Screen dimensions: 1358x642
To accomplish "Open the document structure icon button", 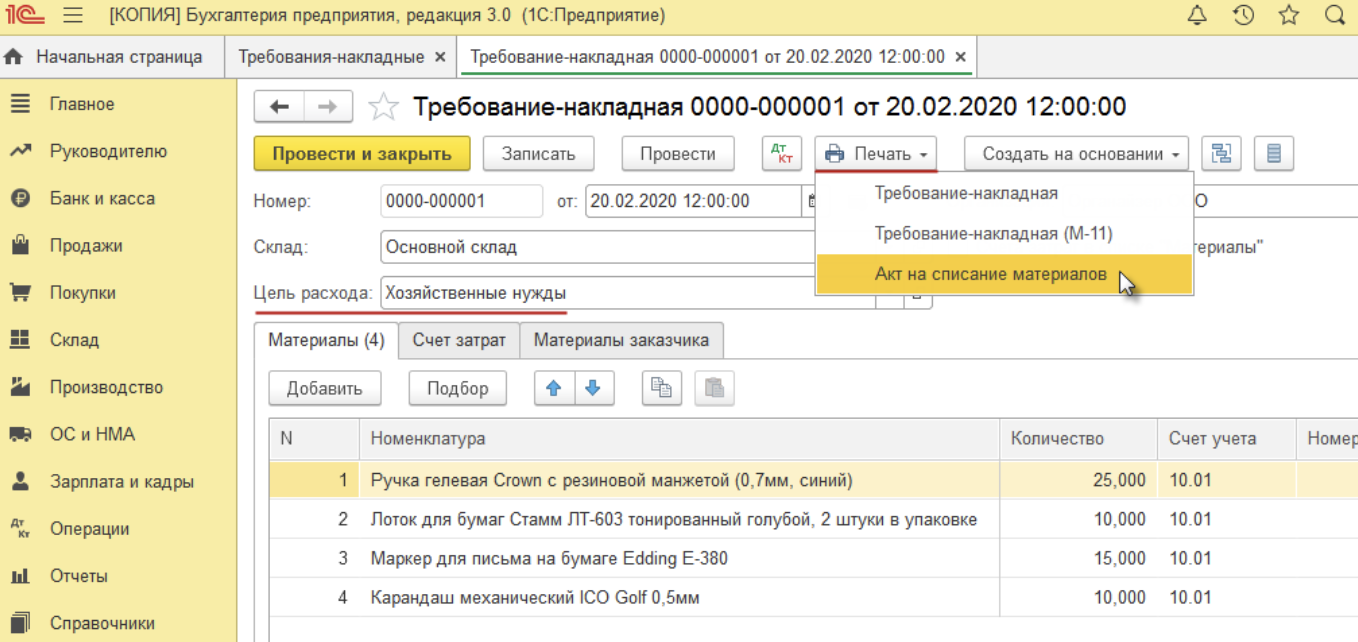I will coord(1221,154).
